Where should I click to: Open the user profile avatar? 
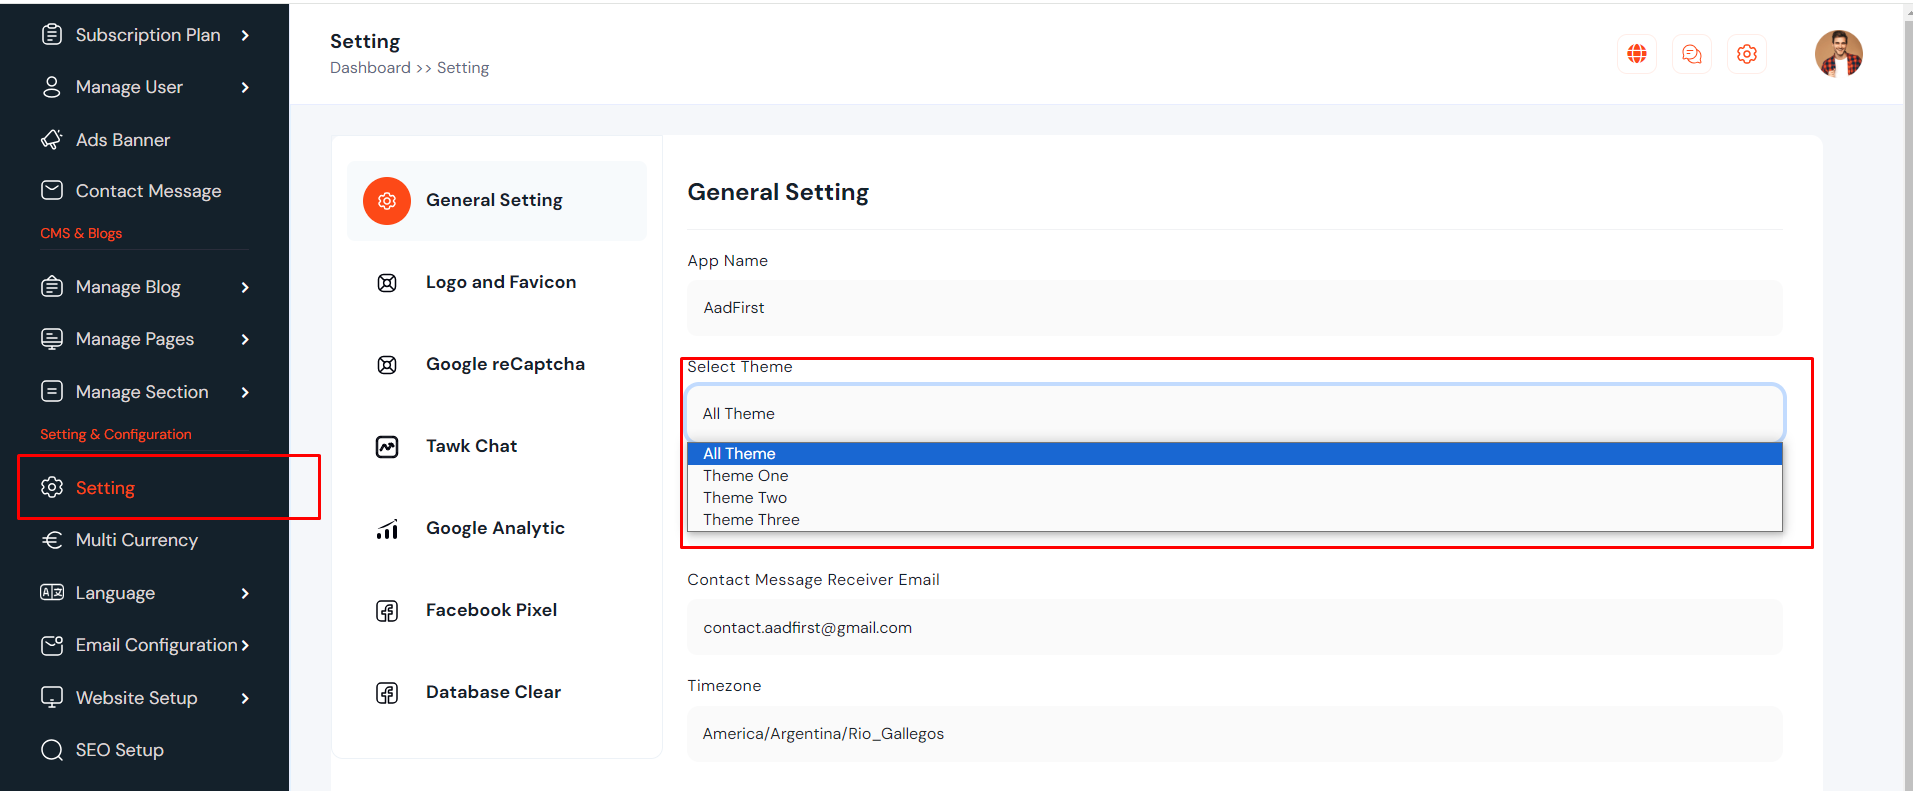[x=1838, y=54]
